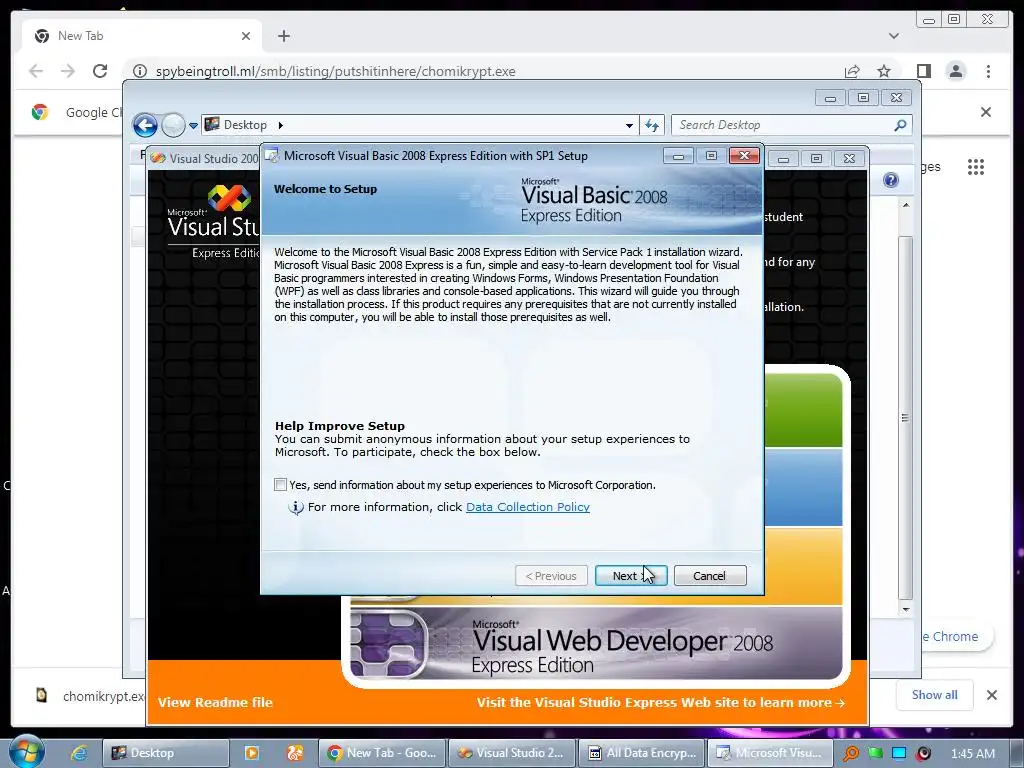The image size is (1024, 768).
Task: Go forward in Chrome
Action: pyautogui.click(x=68, y=71)
